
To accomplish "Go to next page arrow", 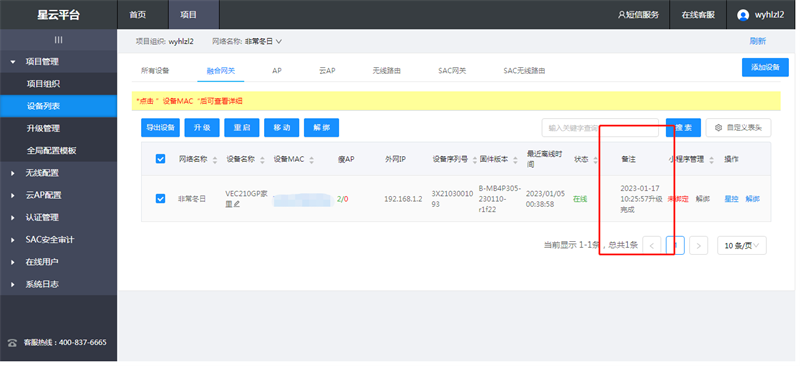I will pyautogui.click(x=698, y=246).
